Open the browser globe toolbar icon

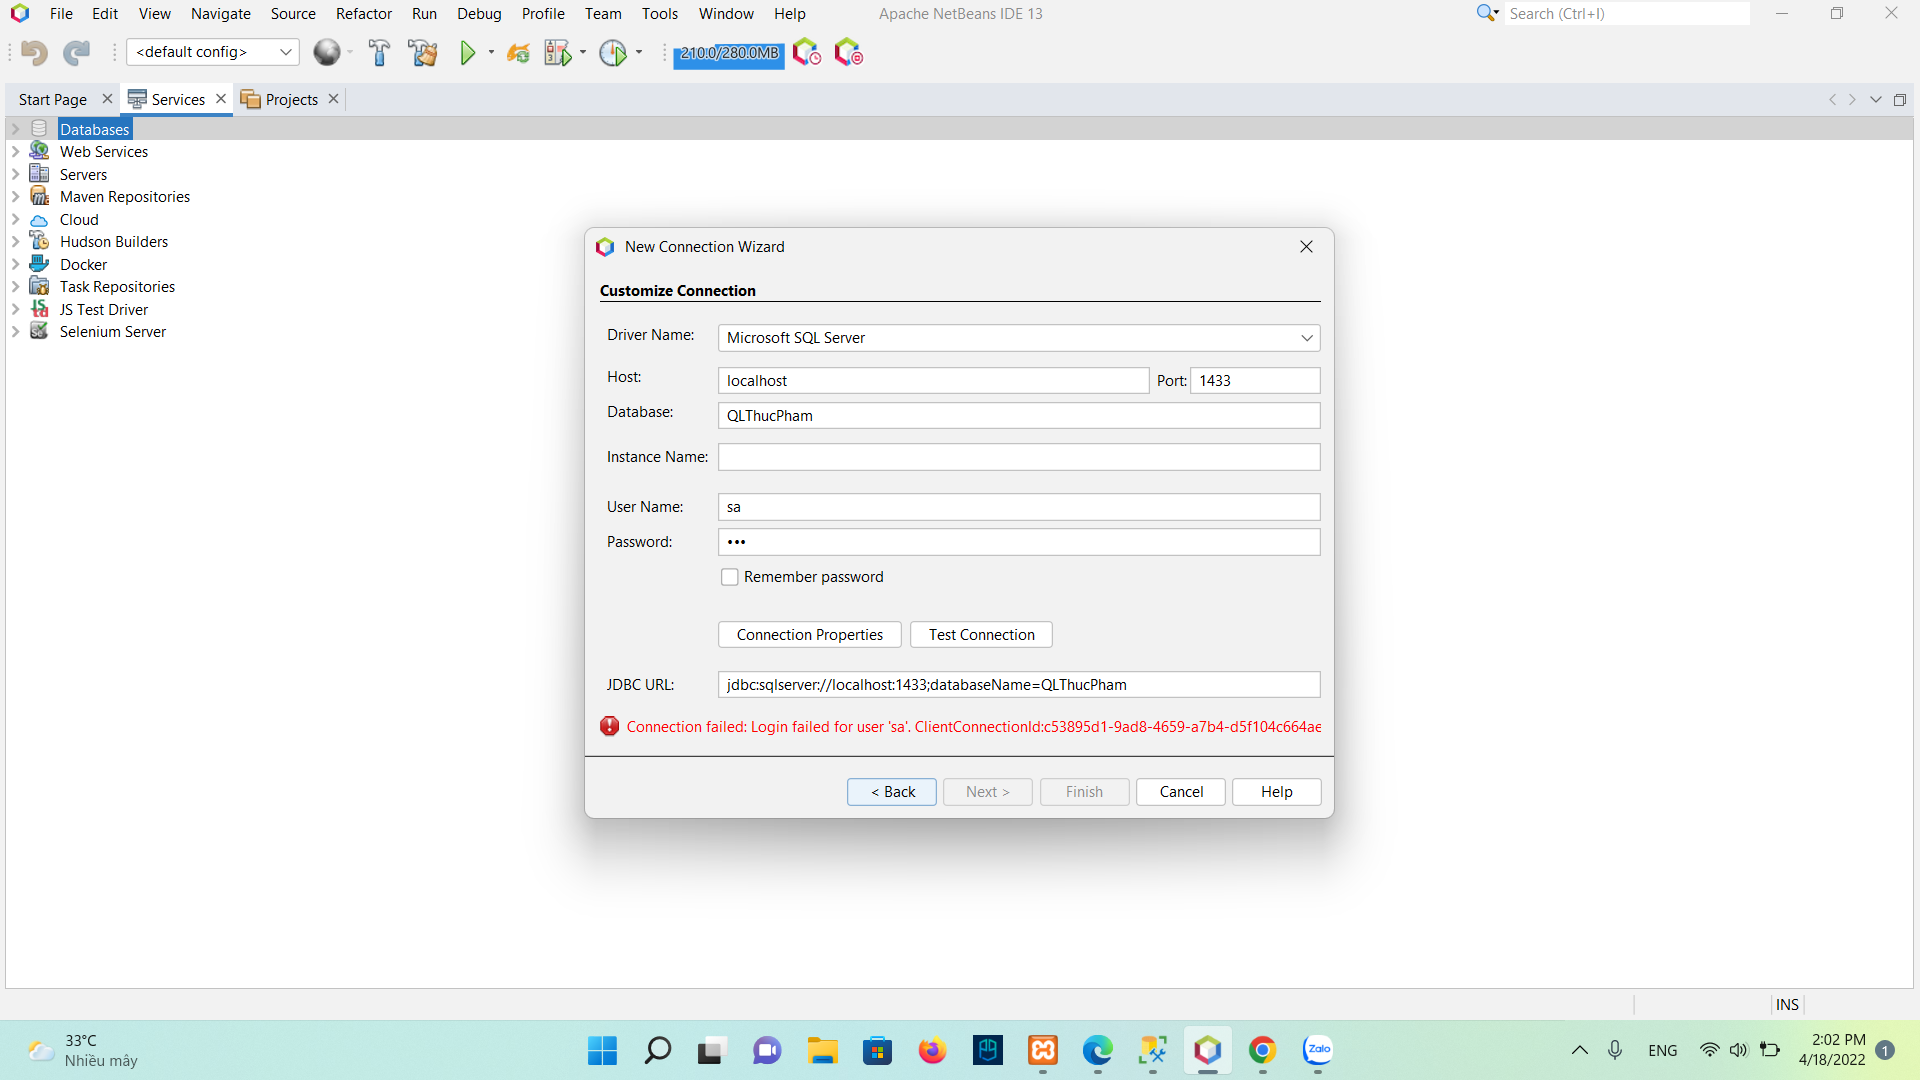tap(327, 52)
